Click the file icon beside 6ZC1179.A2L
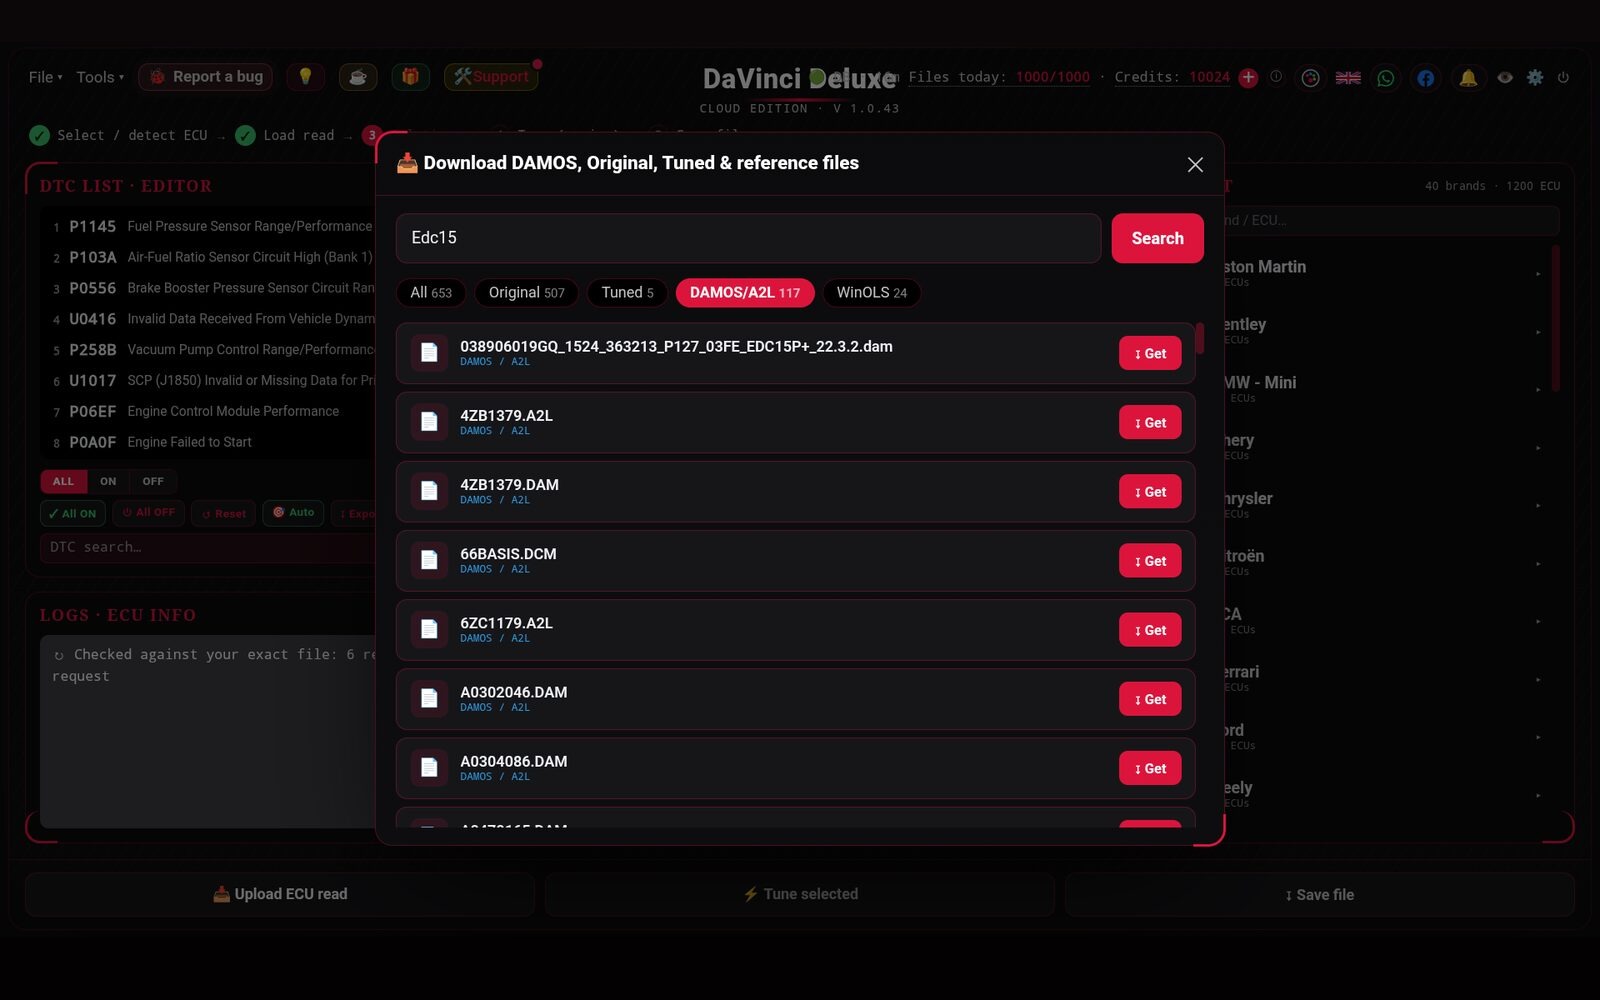 tap(429, 629)
